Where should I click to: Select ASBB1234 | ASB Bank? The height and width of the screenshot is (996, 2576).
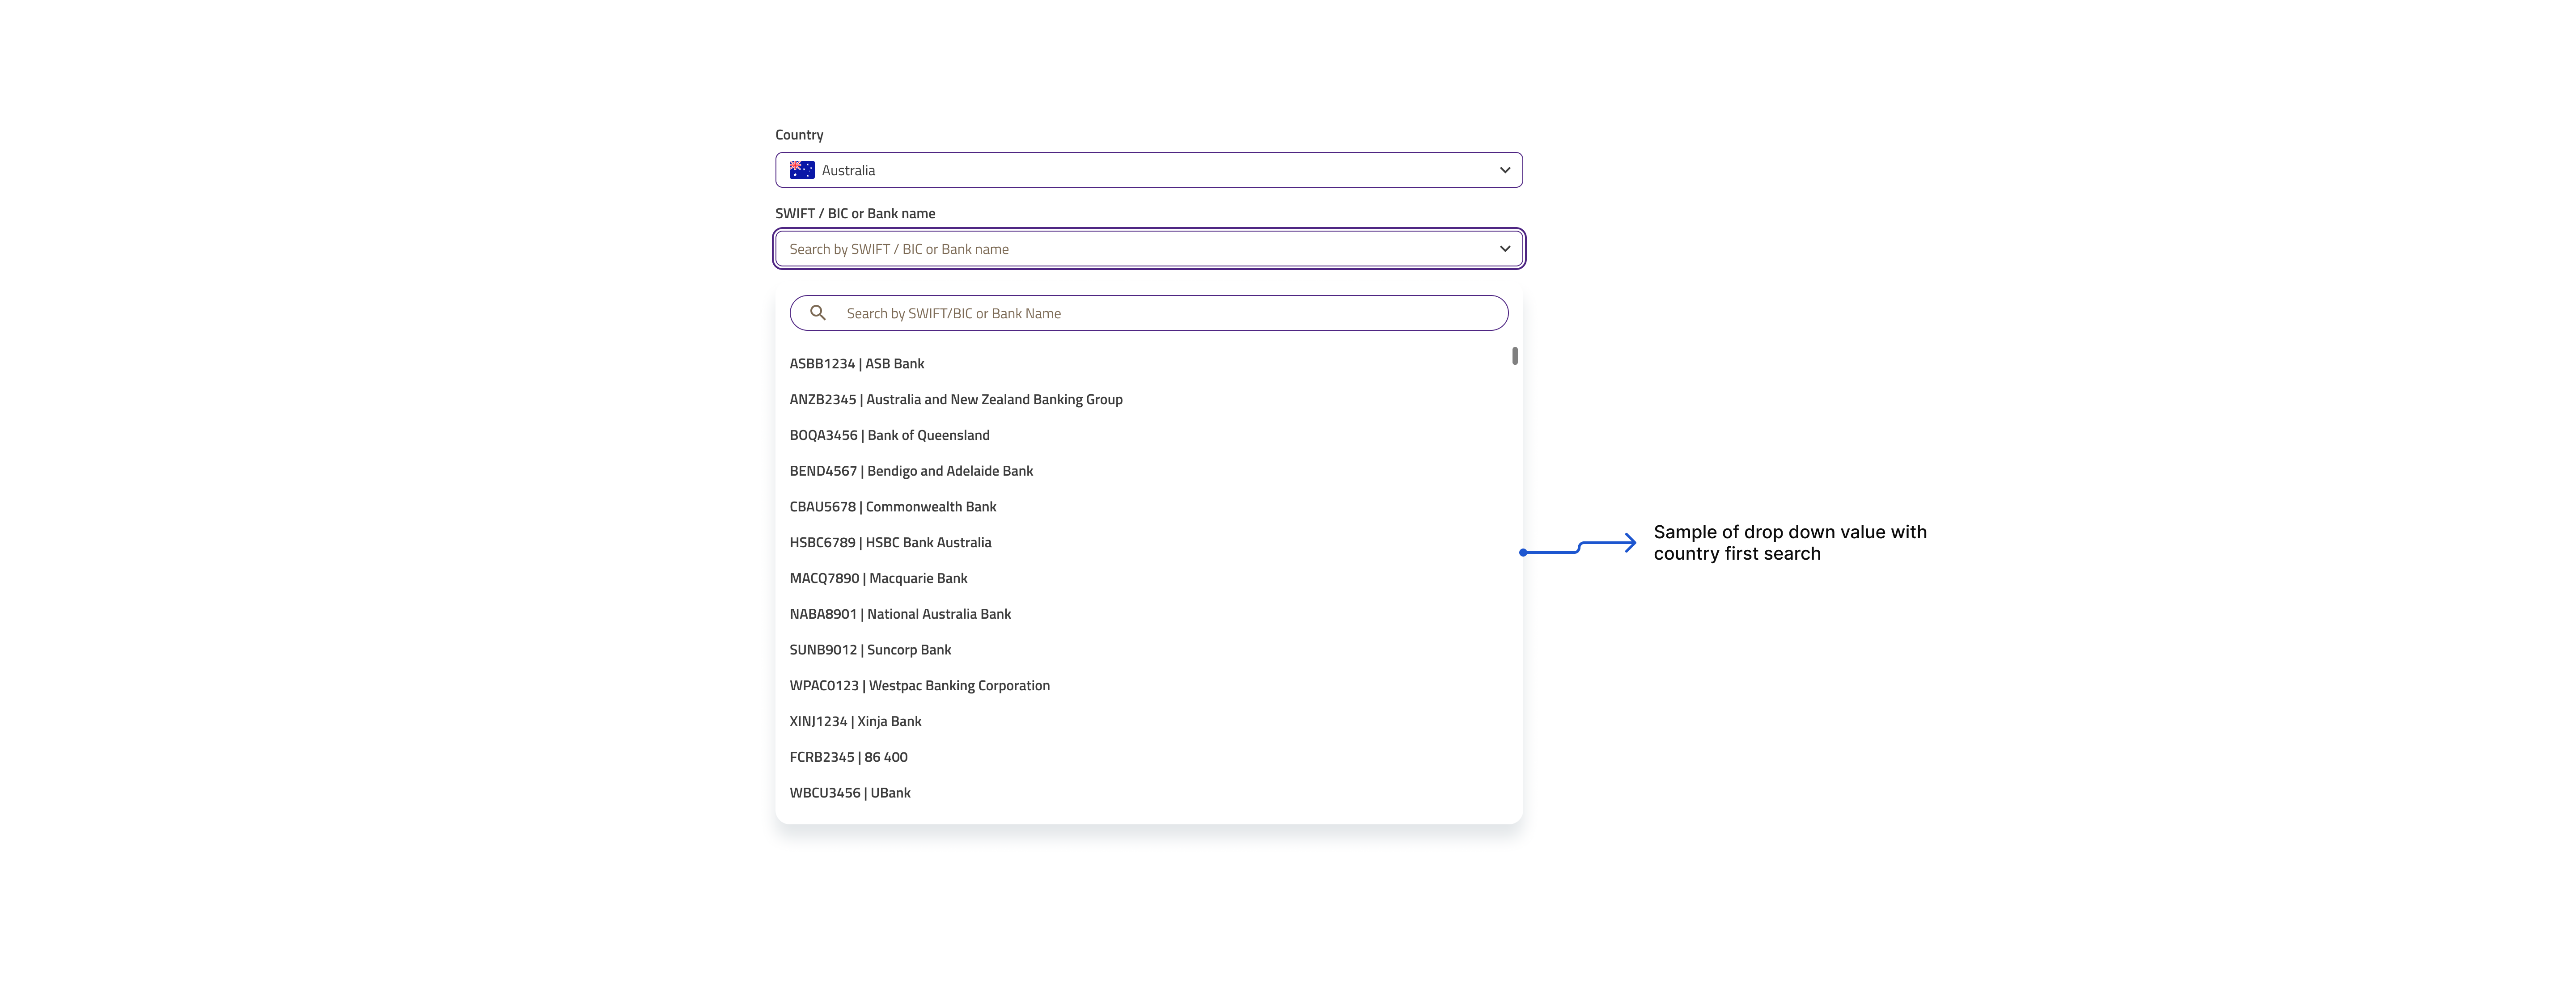coord(1148,364)
